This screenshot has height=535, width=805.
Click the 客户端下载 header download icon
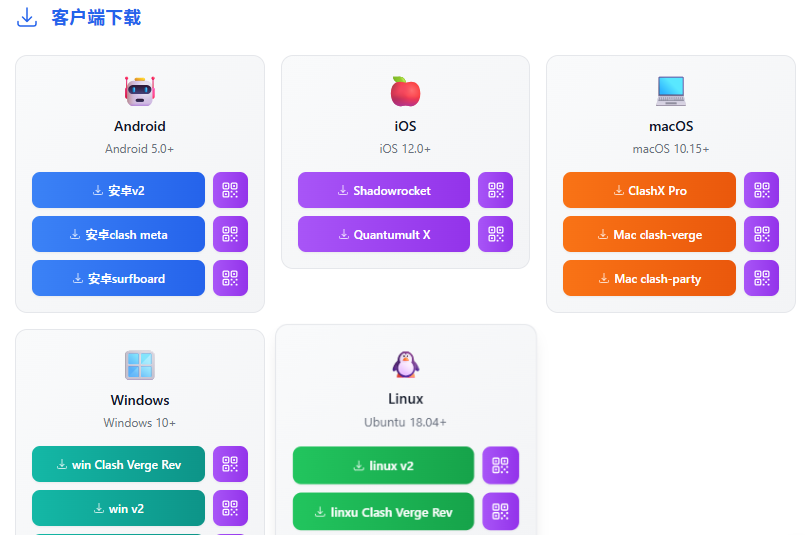tap(27, 17)
